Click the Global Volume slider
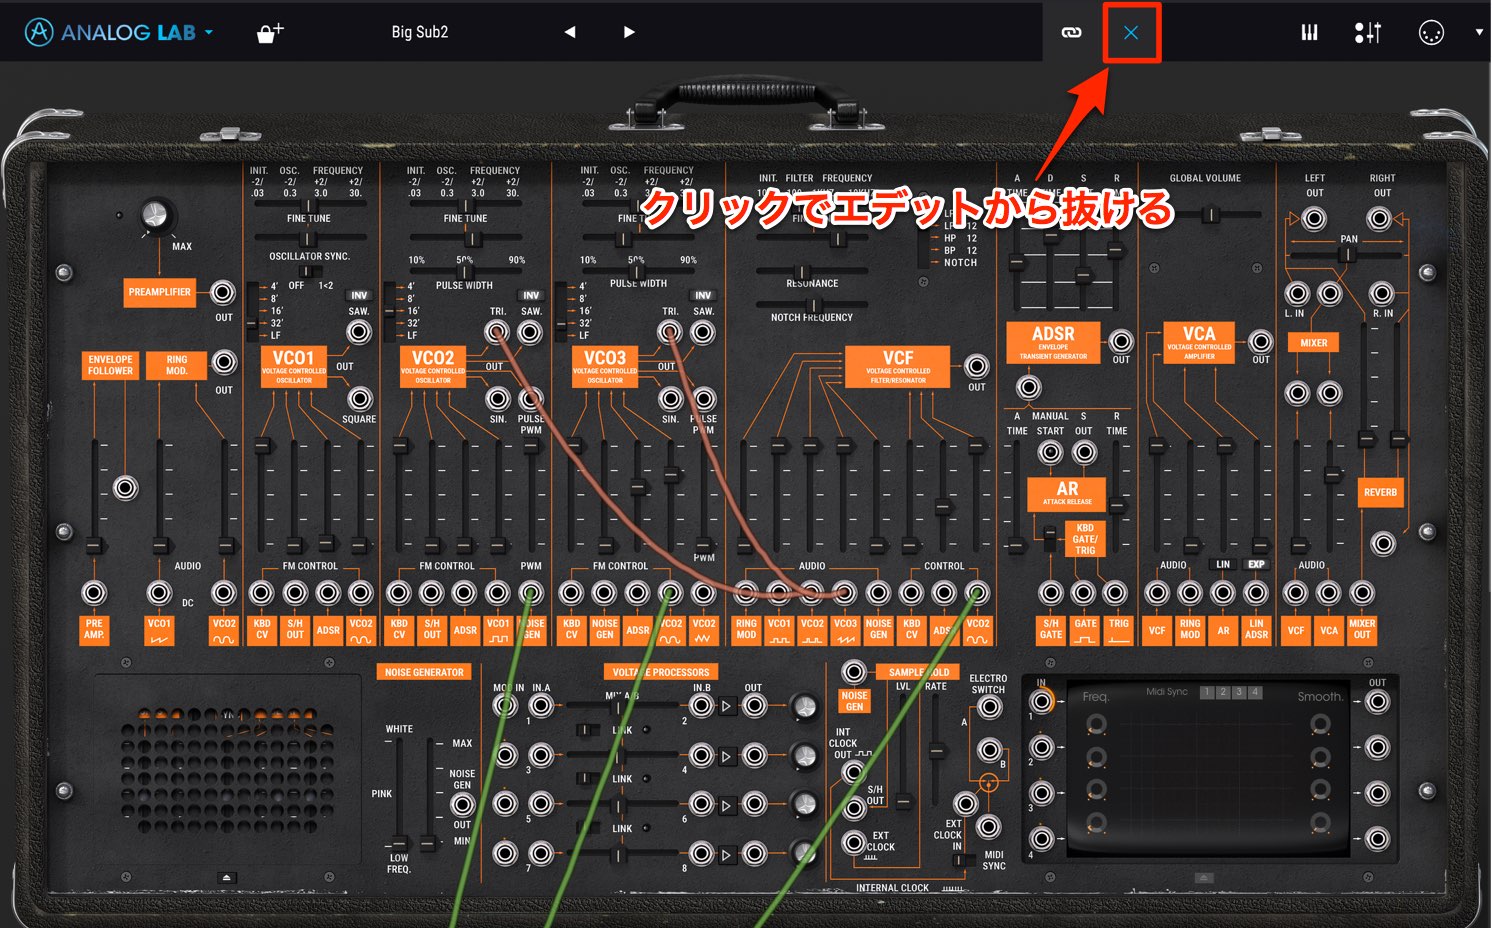The width and height of the screenshot is (1492, 928). [1210, 214]
